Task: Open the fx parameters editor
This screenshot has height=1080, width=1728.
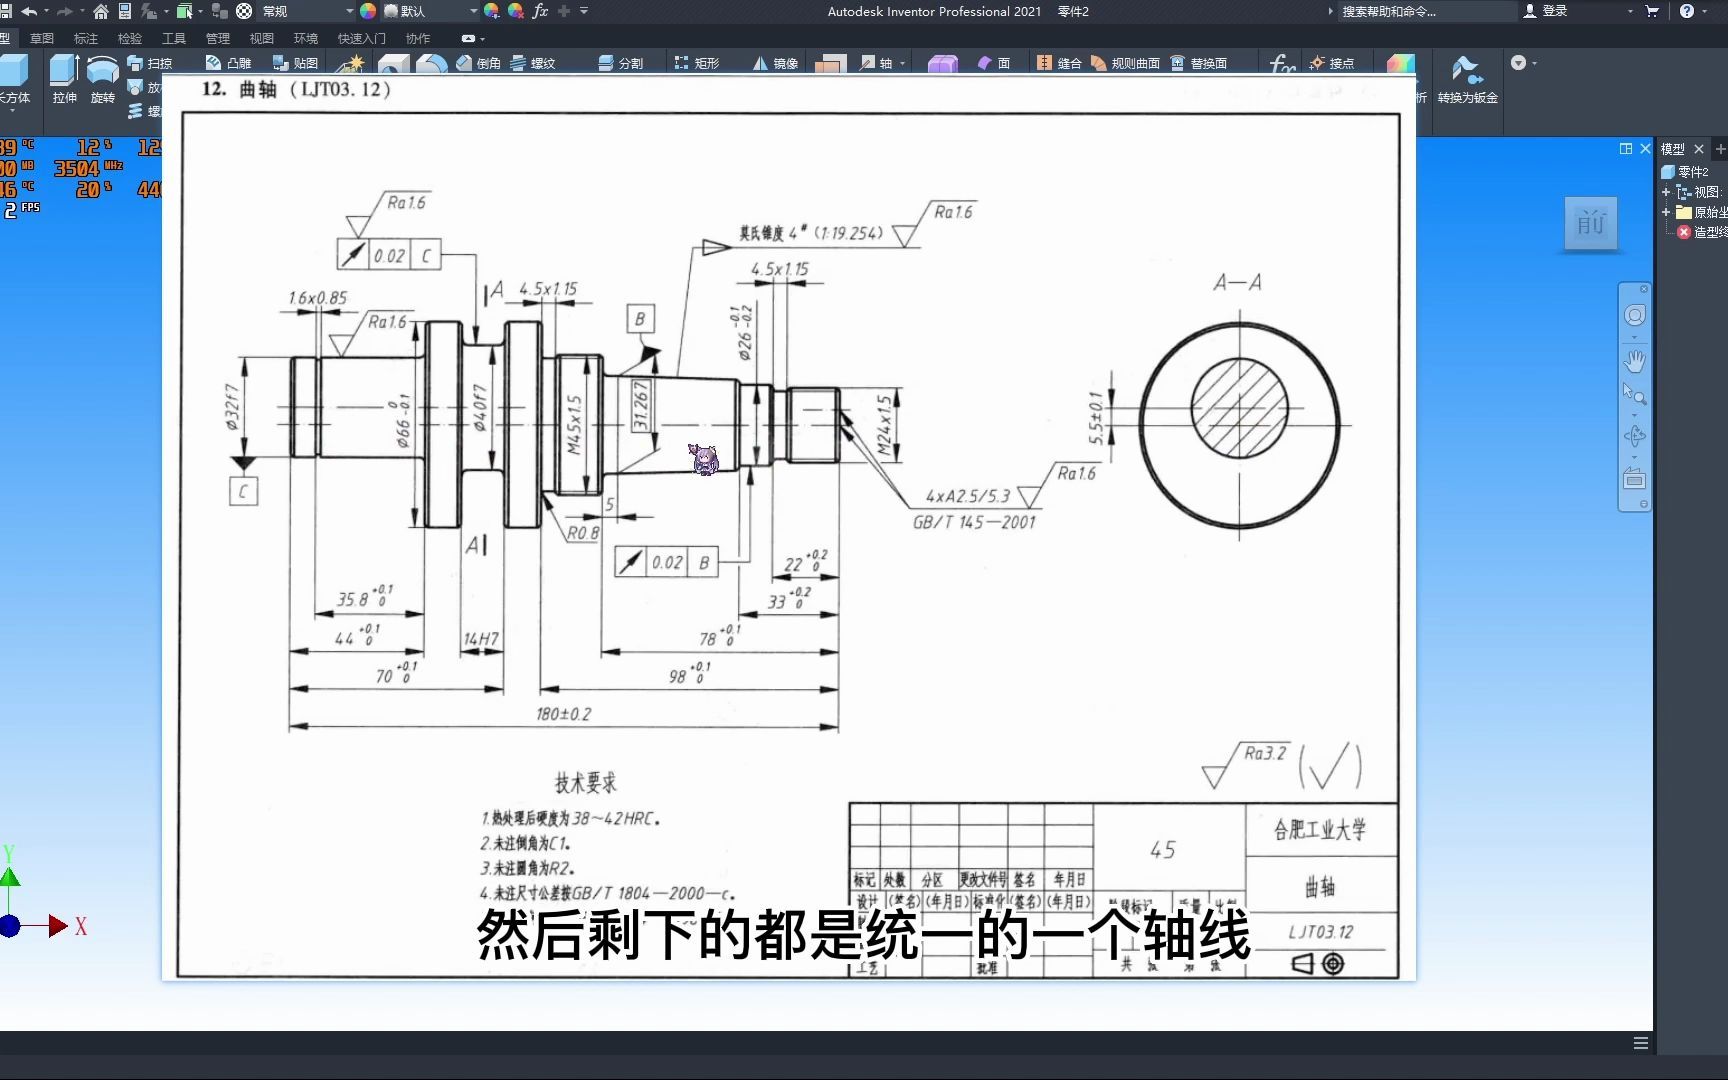Action: (1280, 63)
